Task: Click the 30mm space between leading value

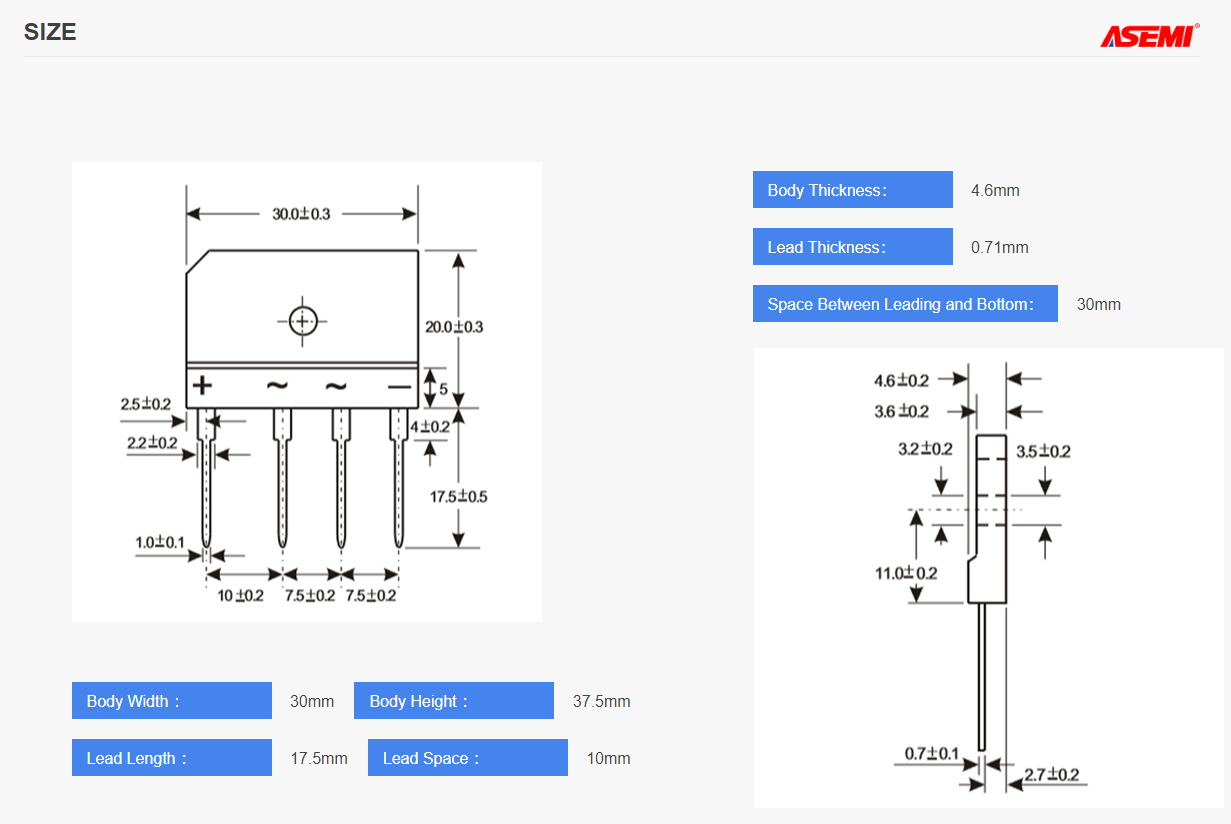Action: click(1099, 304)
